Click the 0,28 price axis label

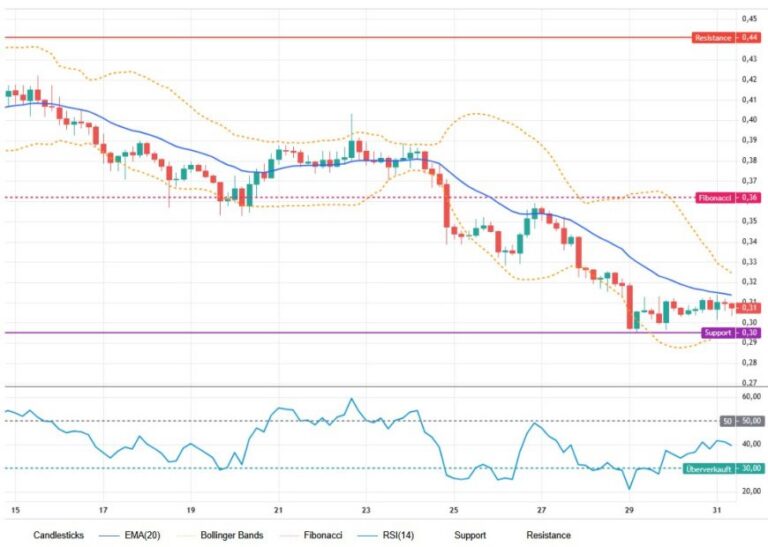[x=749, y=362]
